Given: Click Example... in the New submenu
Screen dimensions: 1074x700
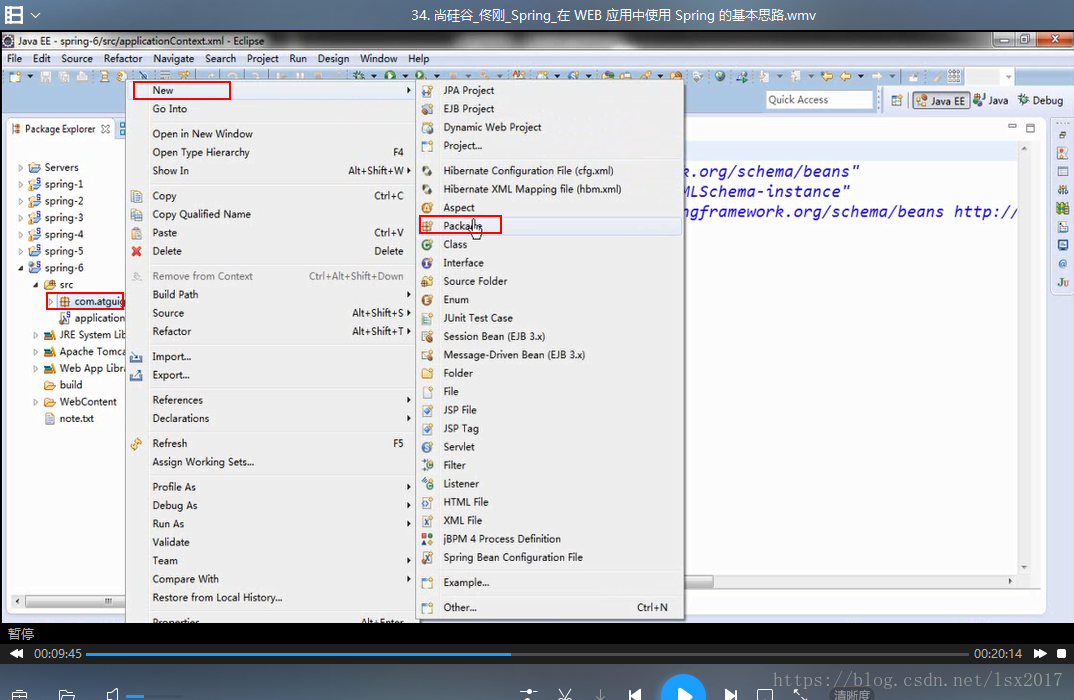Looking at the screenshot, I should click(x=466, y=583).
